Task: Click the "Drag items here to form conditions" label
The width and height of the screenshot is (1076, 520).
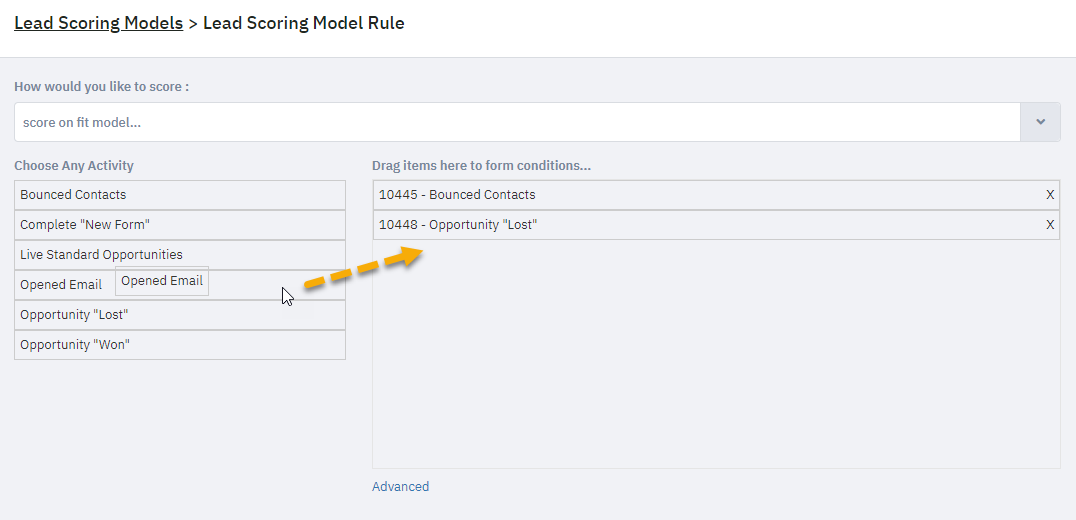Action: point(482,165)
